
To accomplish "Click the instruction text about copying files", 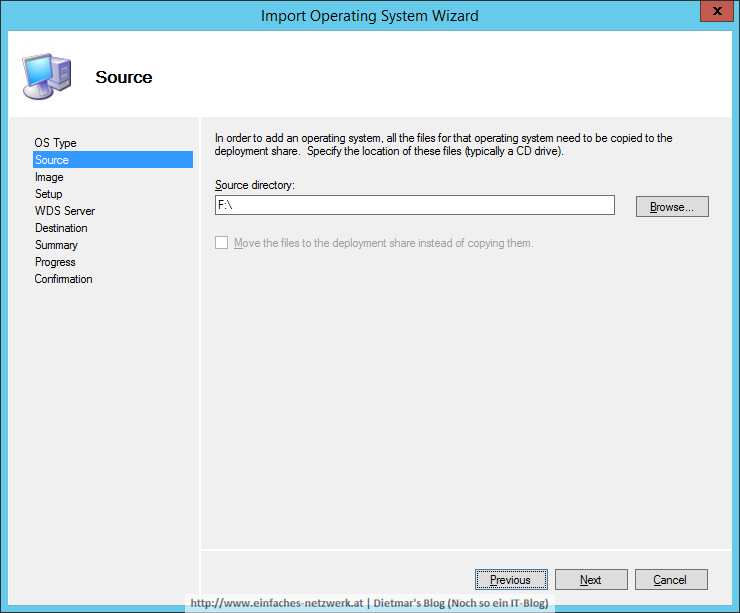I will 443,144.
